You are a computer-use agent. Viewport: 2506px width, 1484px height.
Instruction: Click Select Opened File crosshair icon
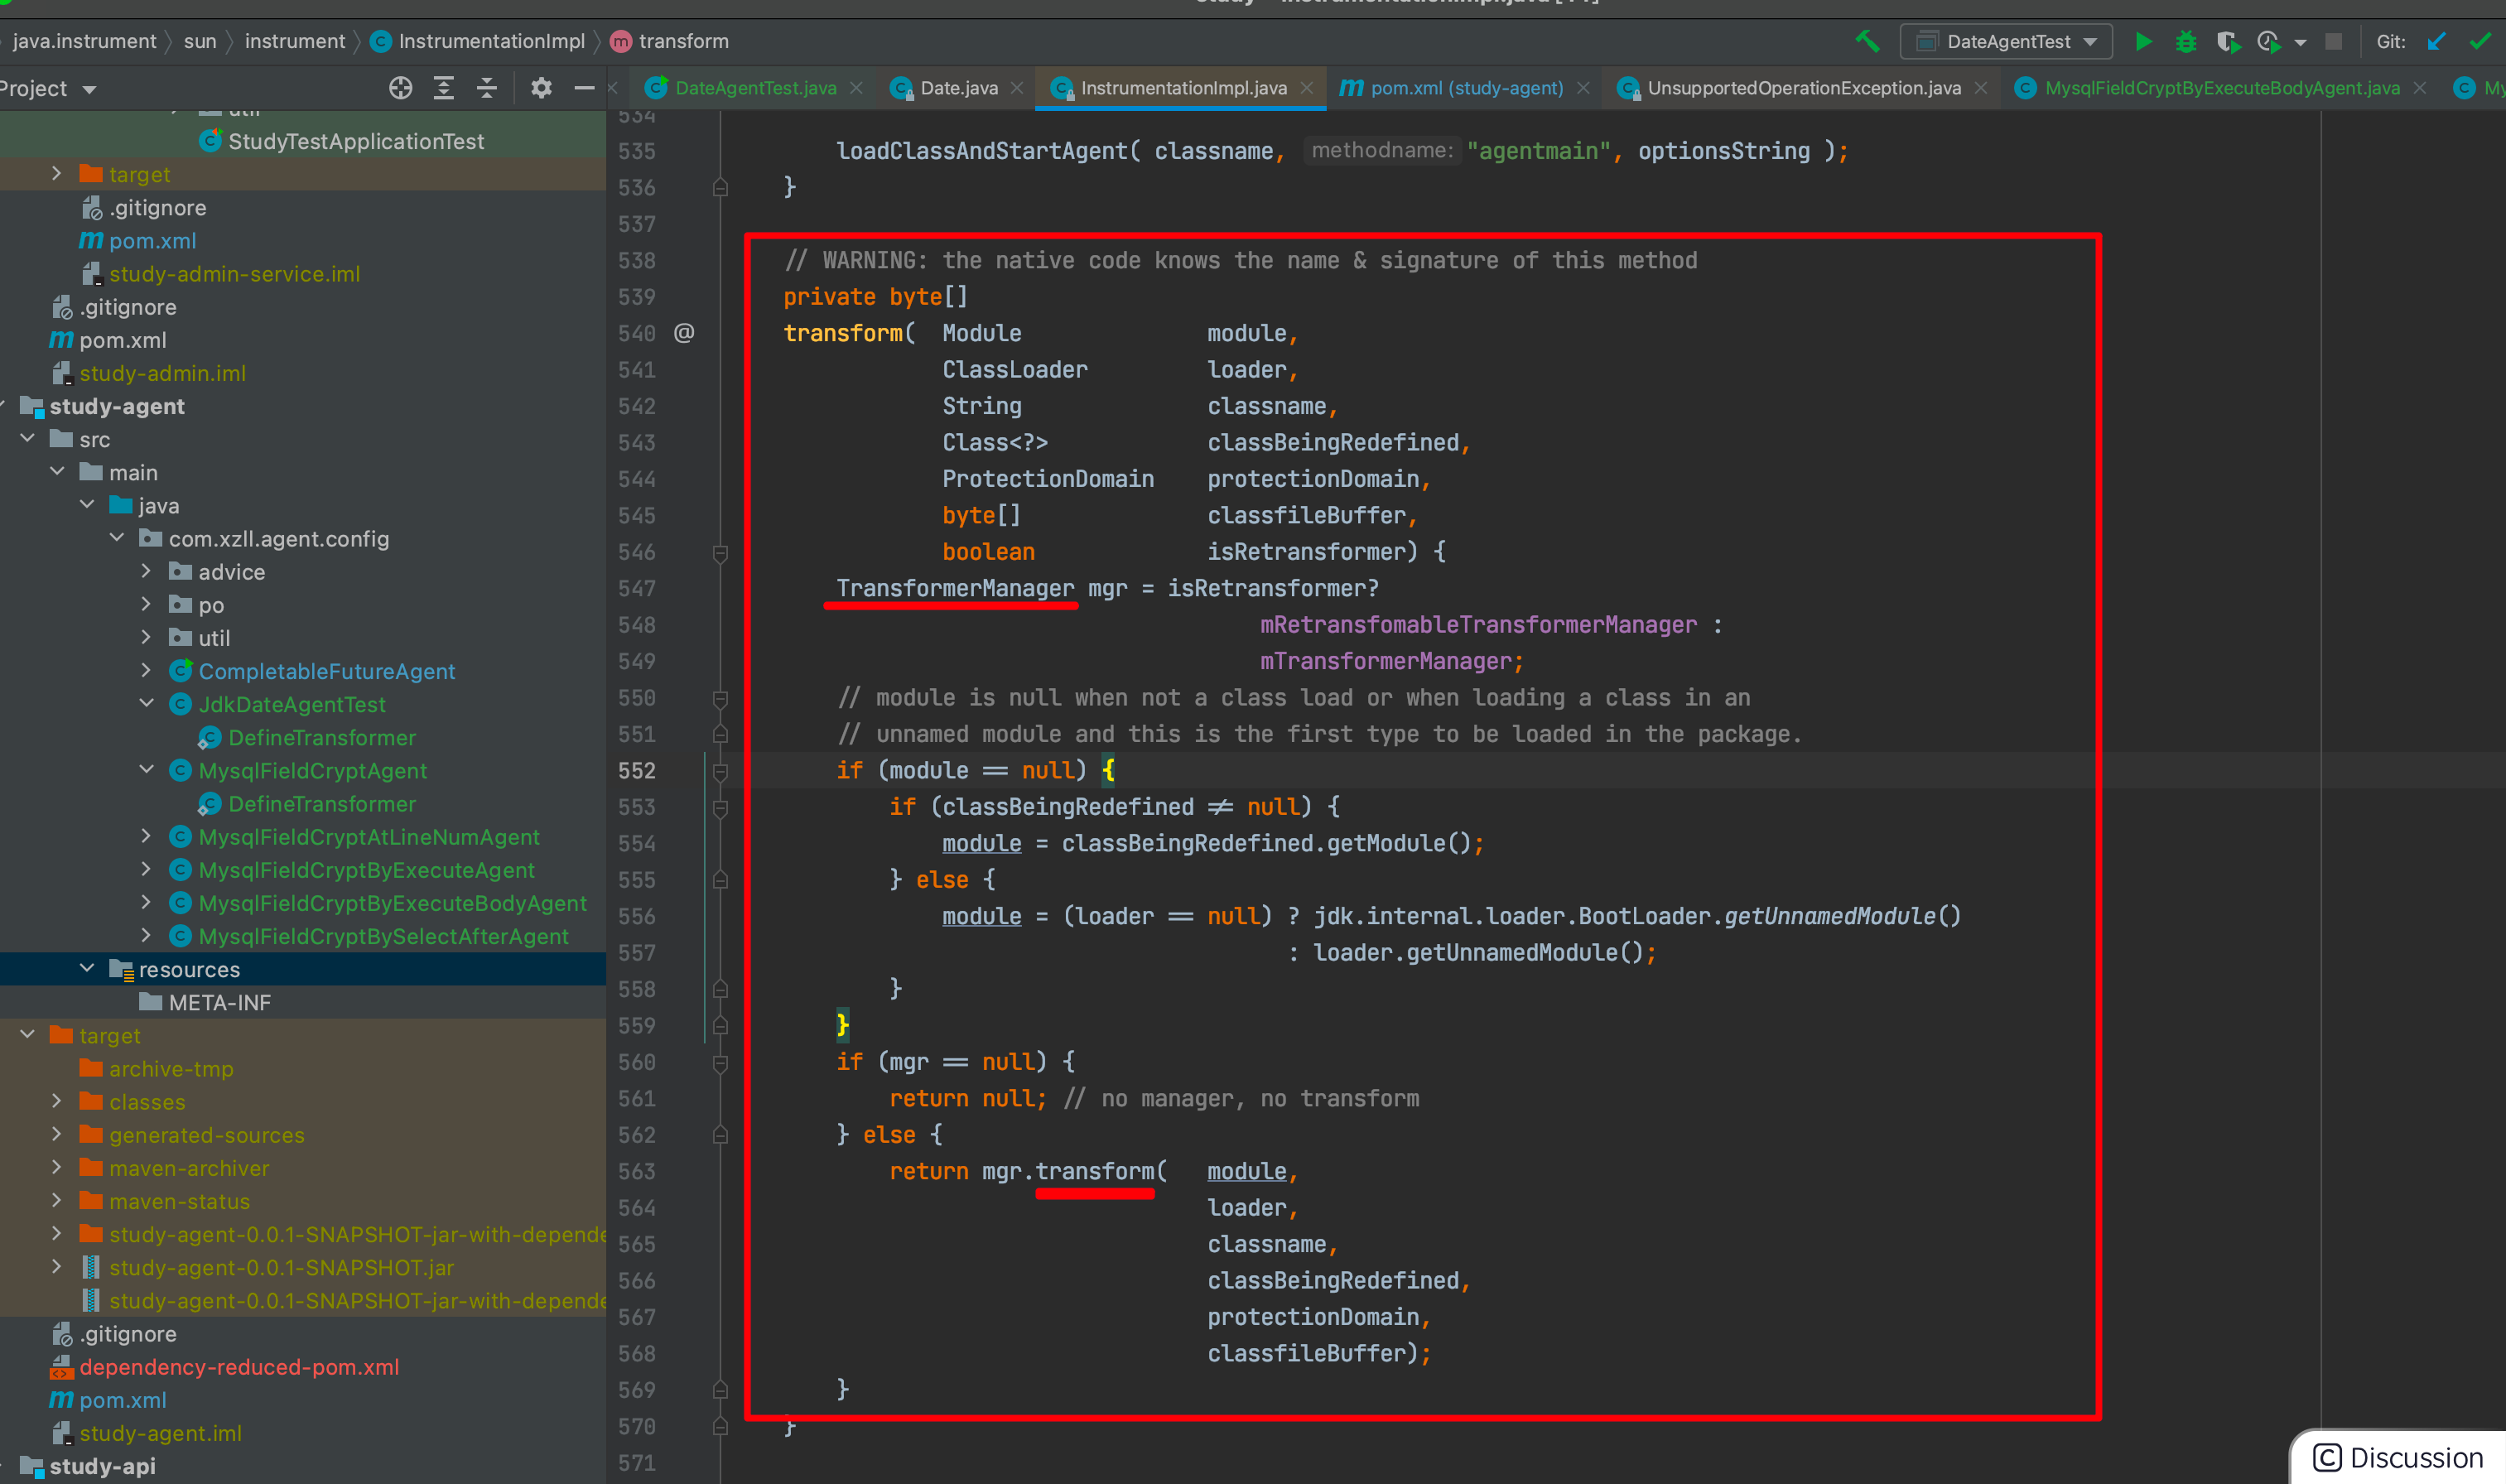pyautogui.click(x=400, y=88)
